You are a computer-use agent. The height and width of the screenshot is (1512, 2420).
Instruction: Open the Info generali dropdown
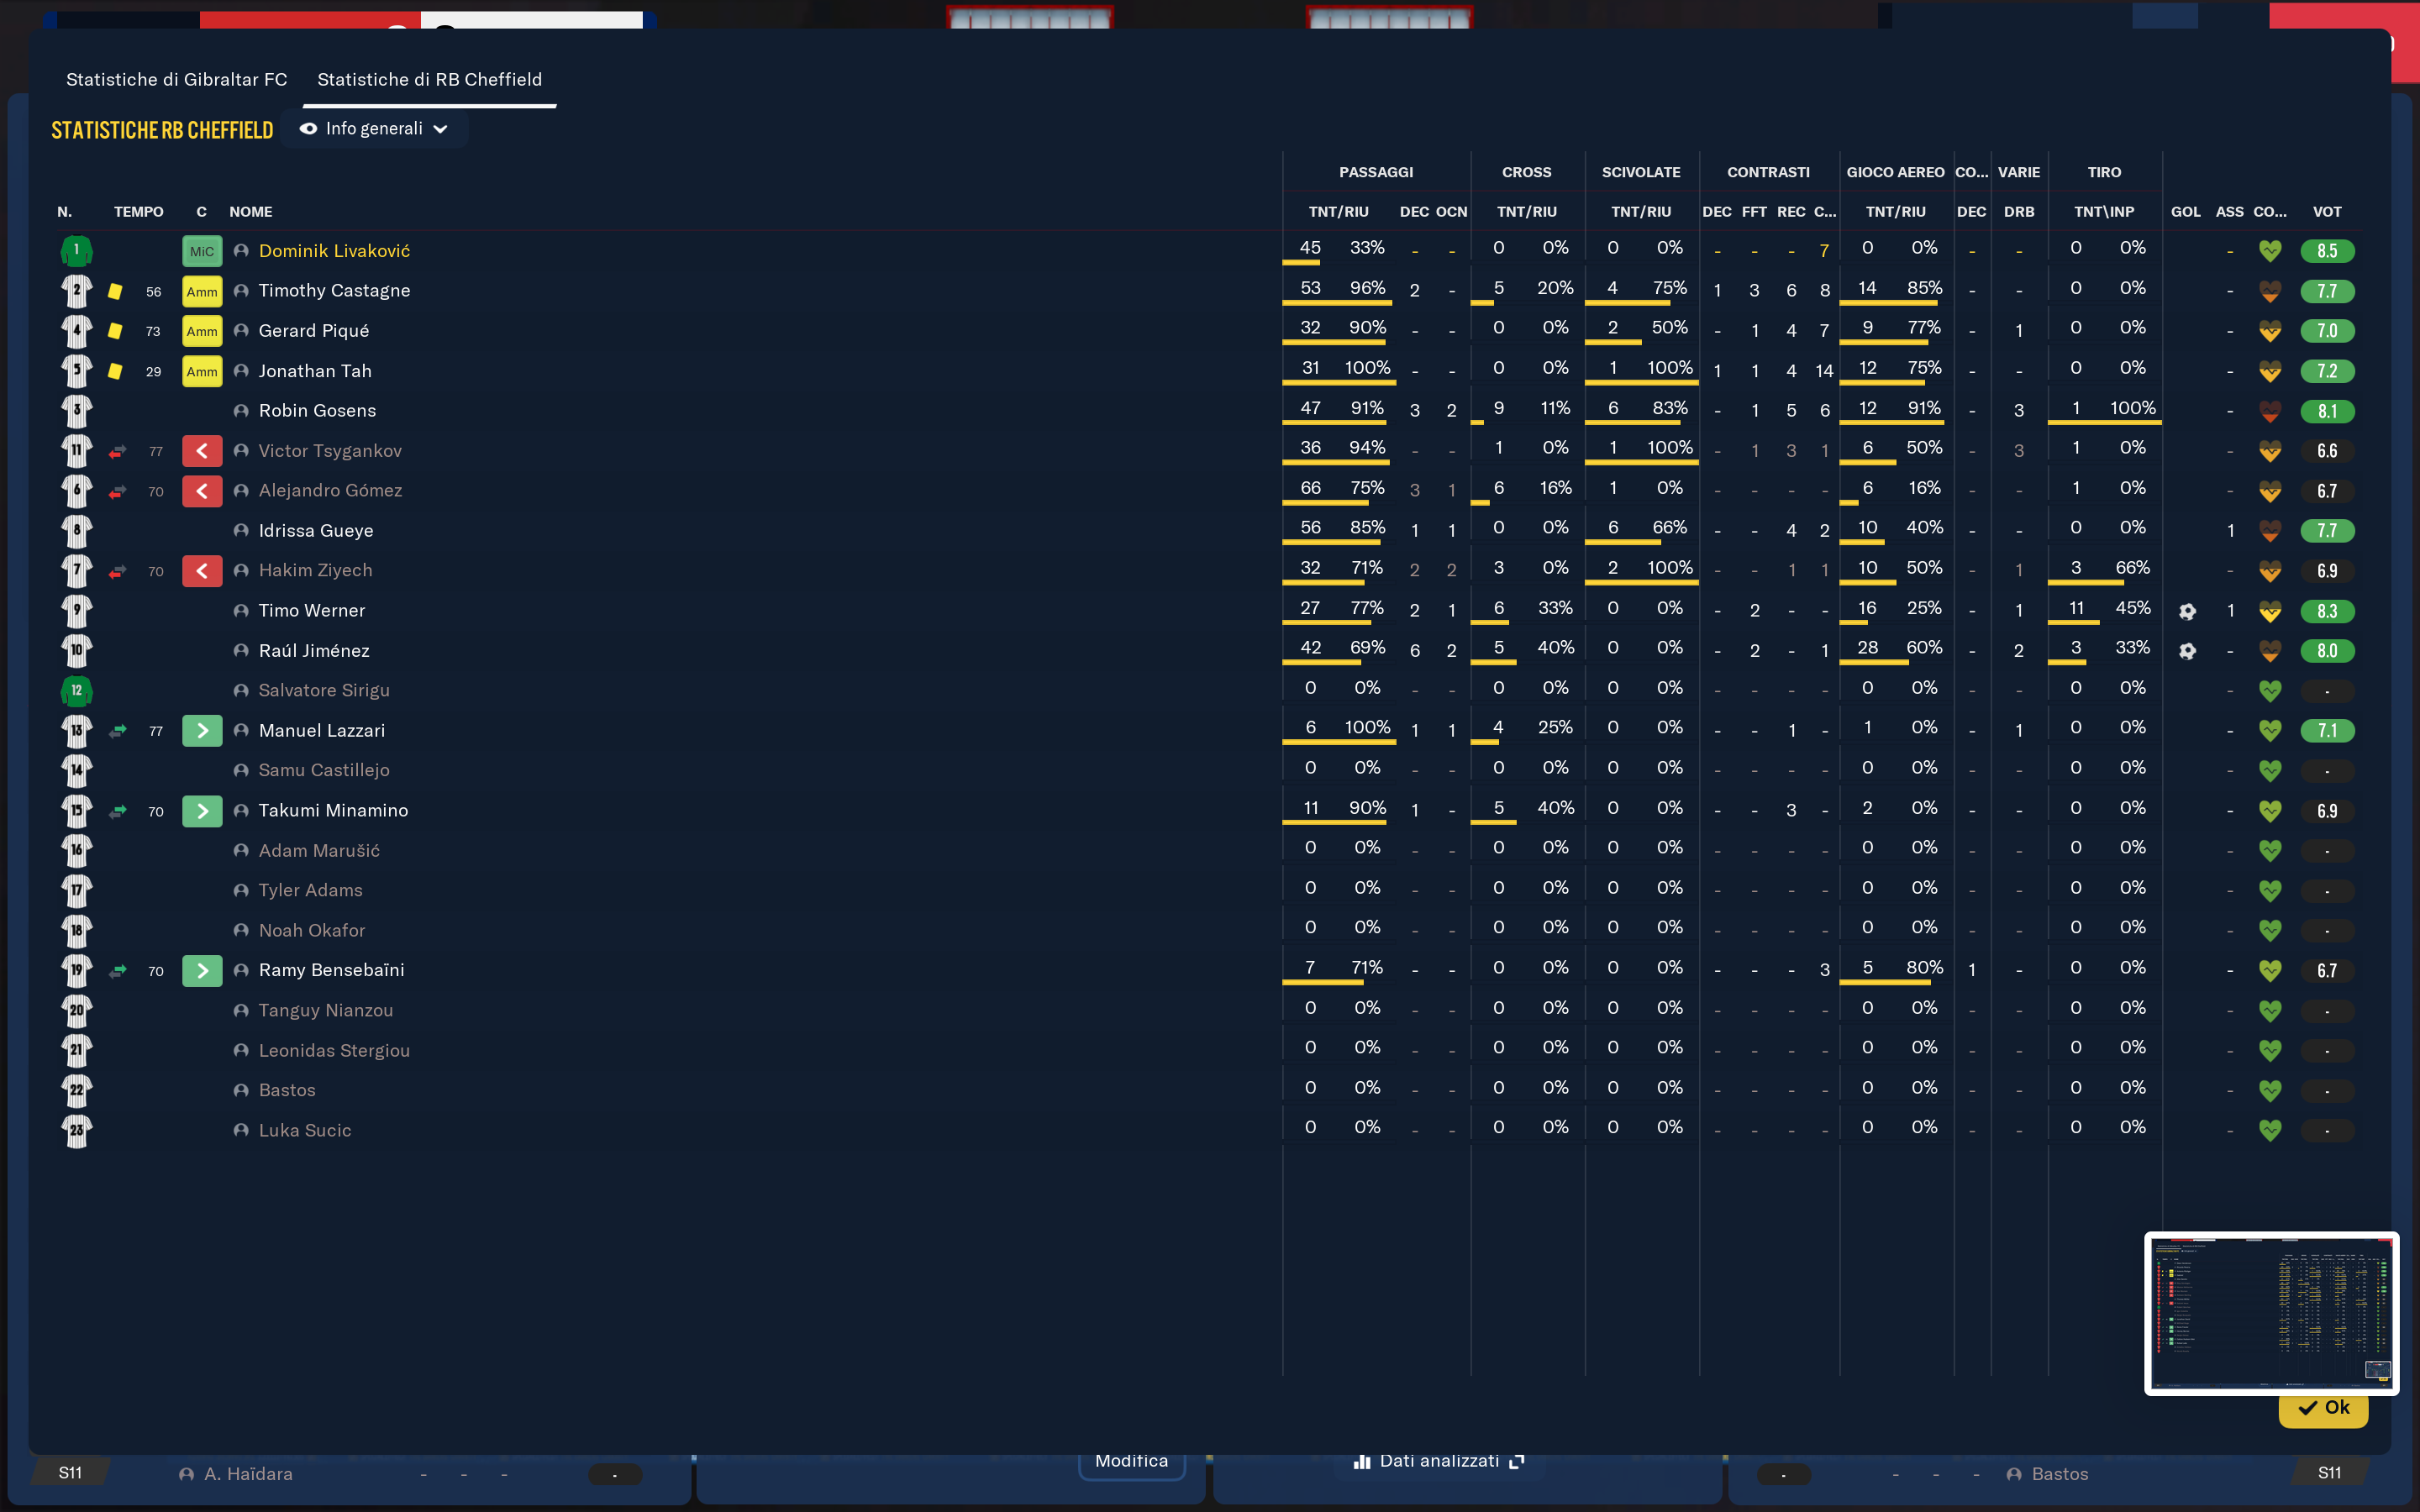375,129
